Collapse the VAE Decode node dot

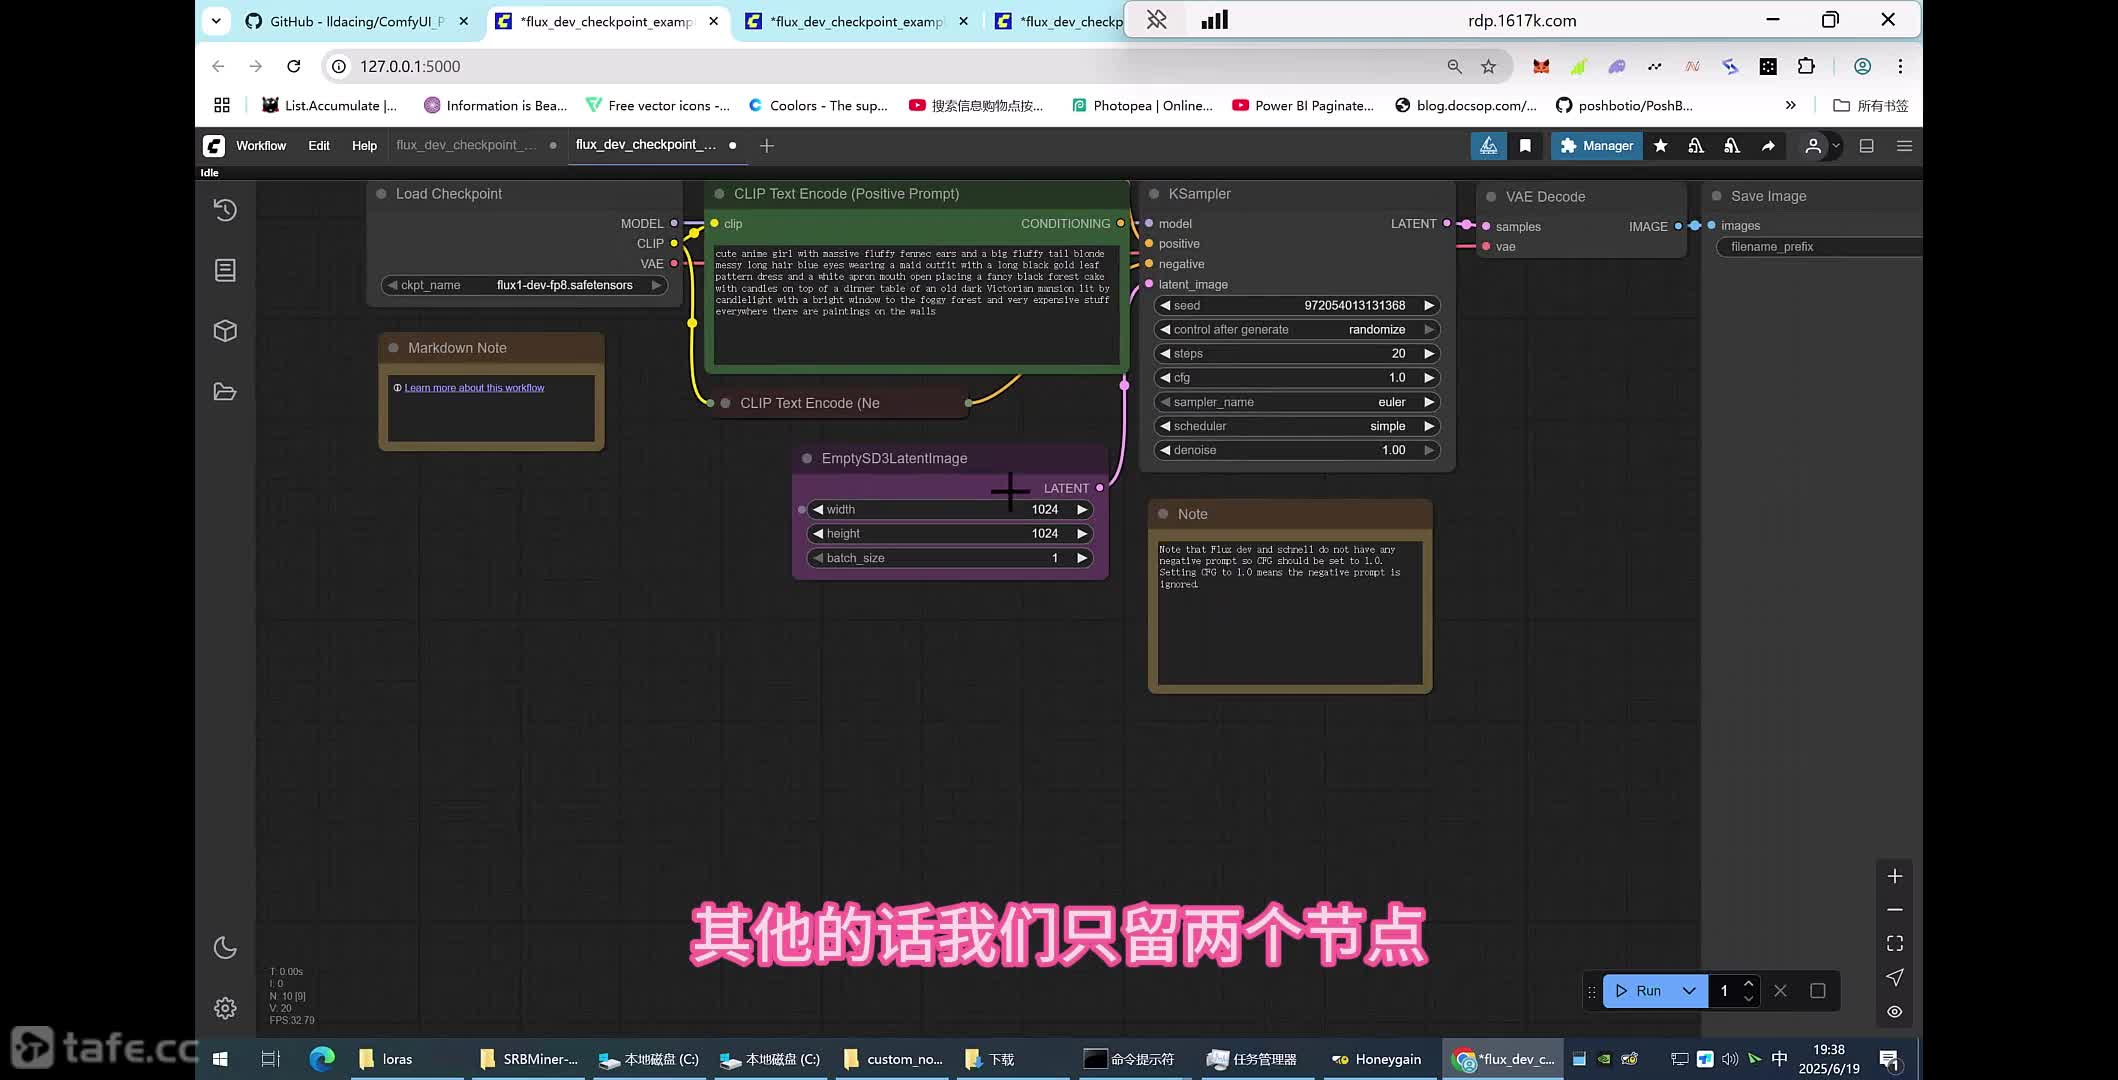tap(1491, 197)
